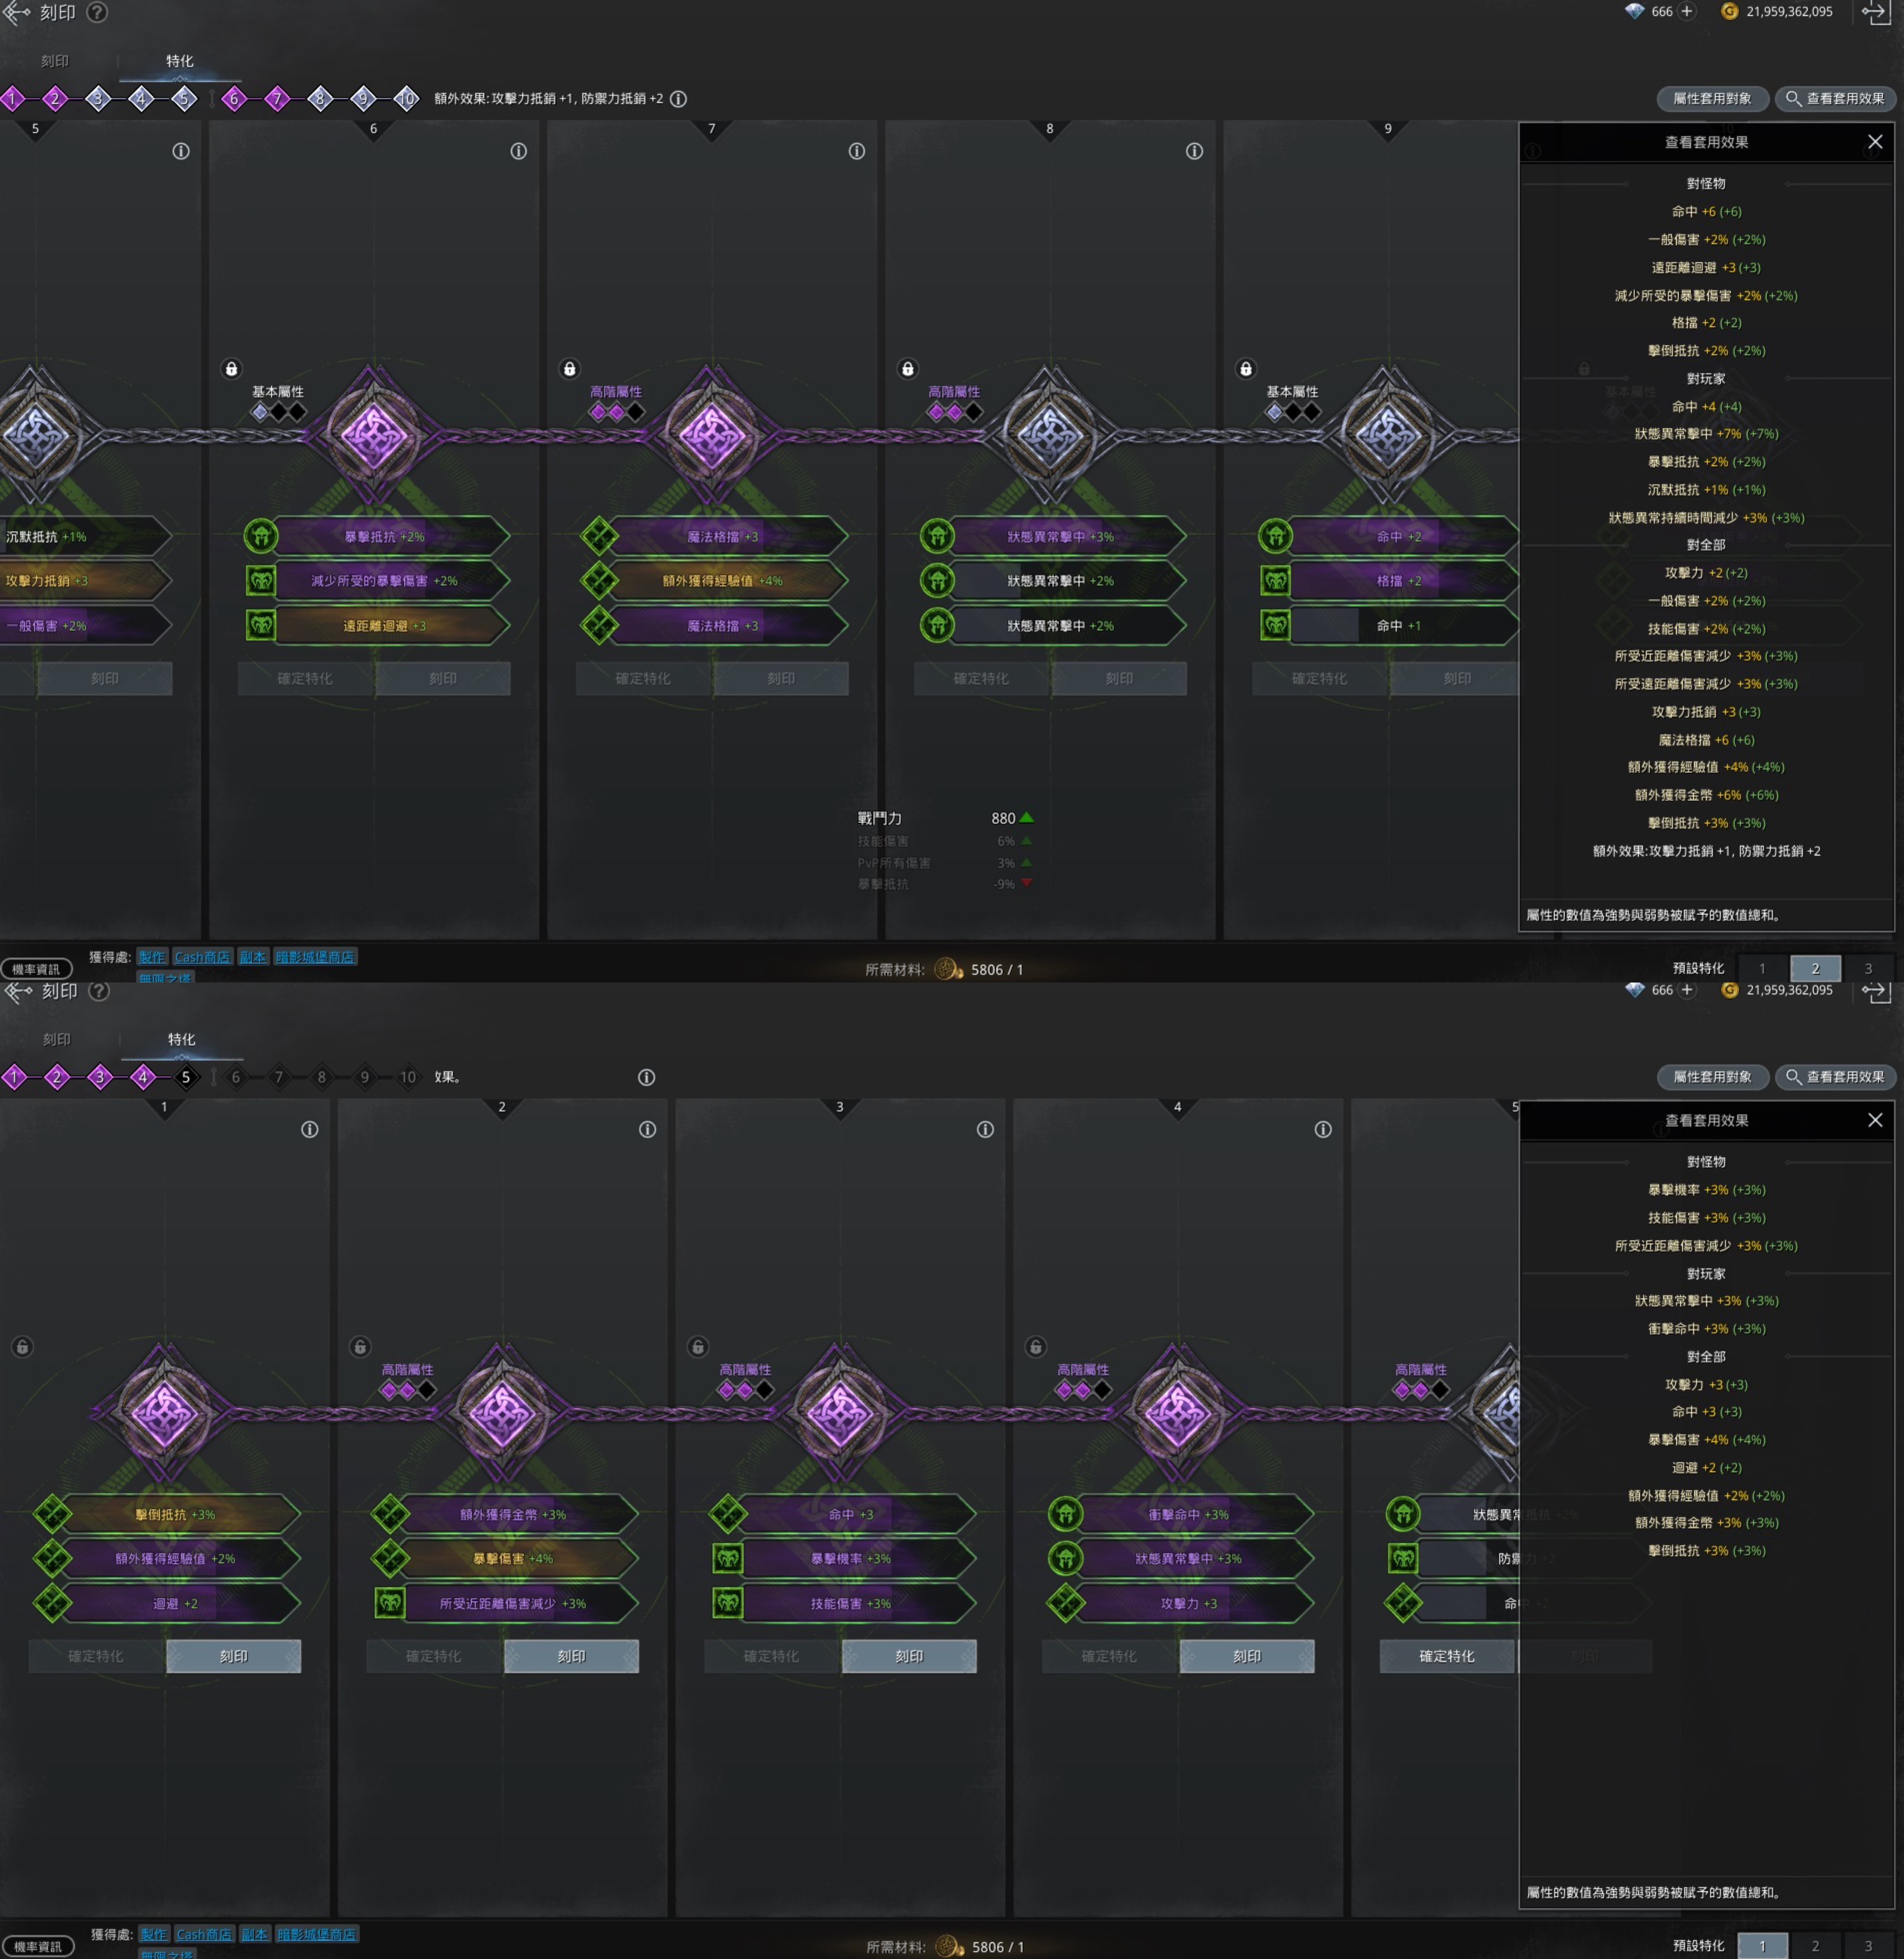This screenshot has width=1904, height=1959.
Task: Click 屬性套用對象 button in upper screen
Action: 1713,98
